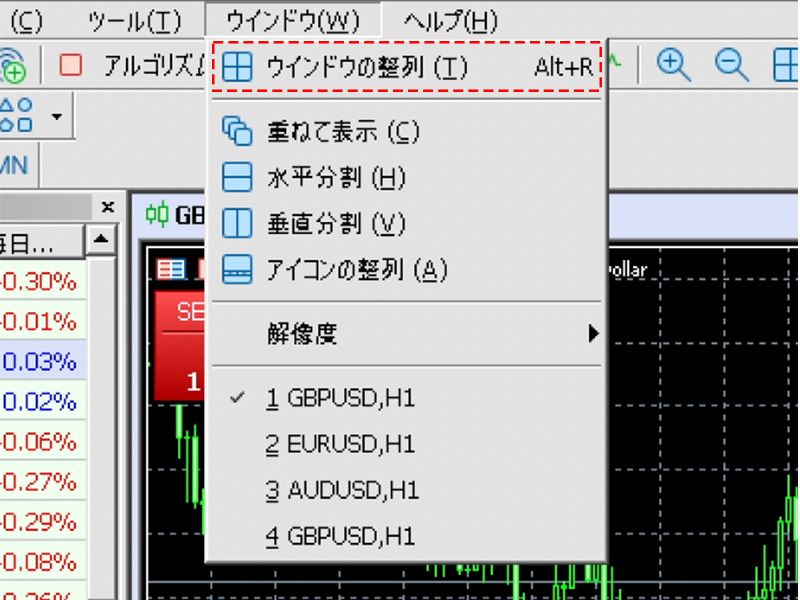Open the shapes objects dropdown arrow
800x600 pixels.
pos(57,116)
